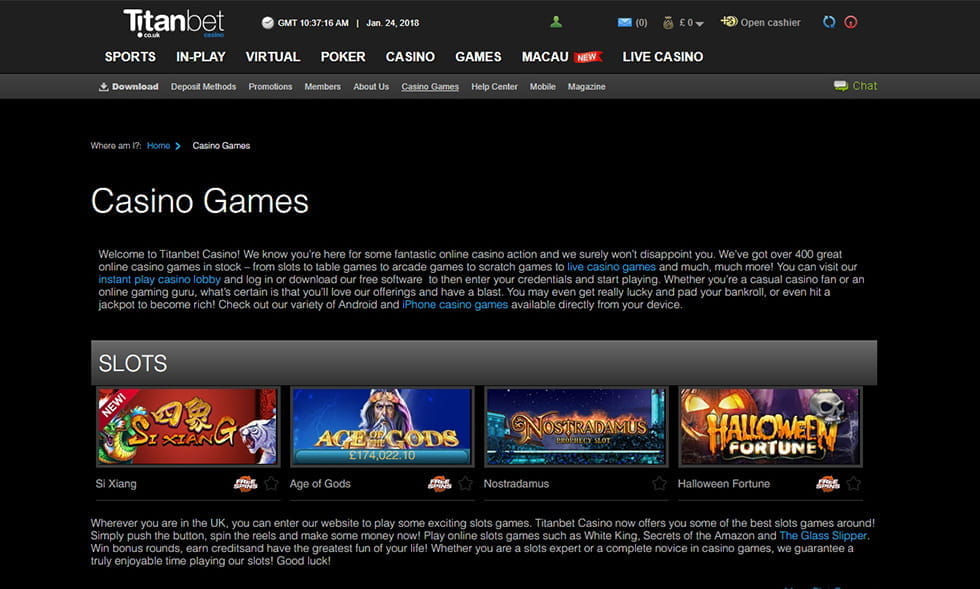This screenshot has width=980, height=589.
Task: Click the Nostradamus game title
Action: pyautogui.click(x=516, y=484)
